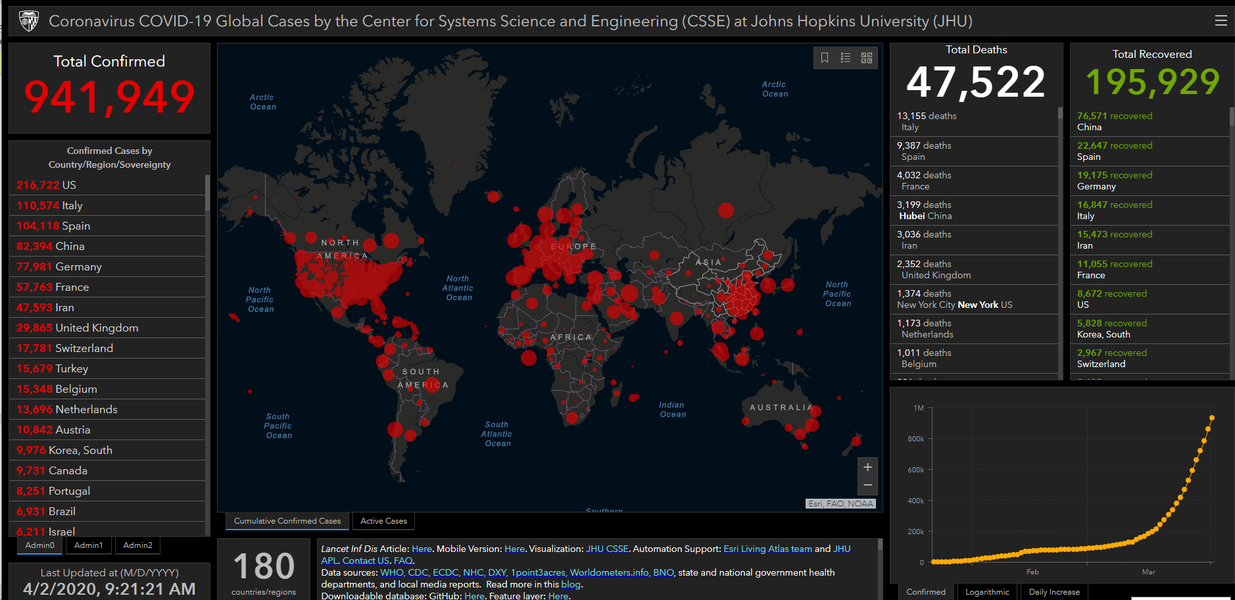Screen dimensions: 1235x600
Task: Switch to the Cumulative Confirmed Cases tab
Action: (288, 521)
